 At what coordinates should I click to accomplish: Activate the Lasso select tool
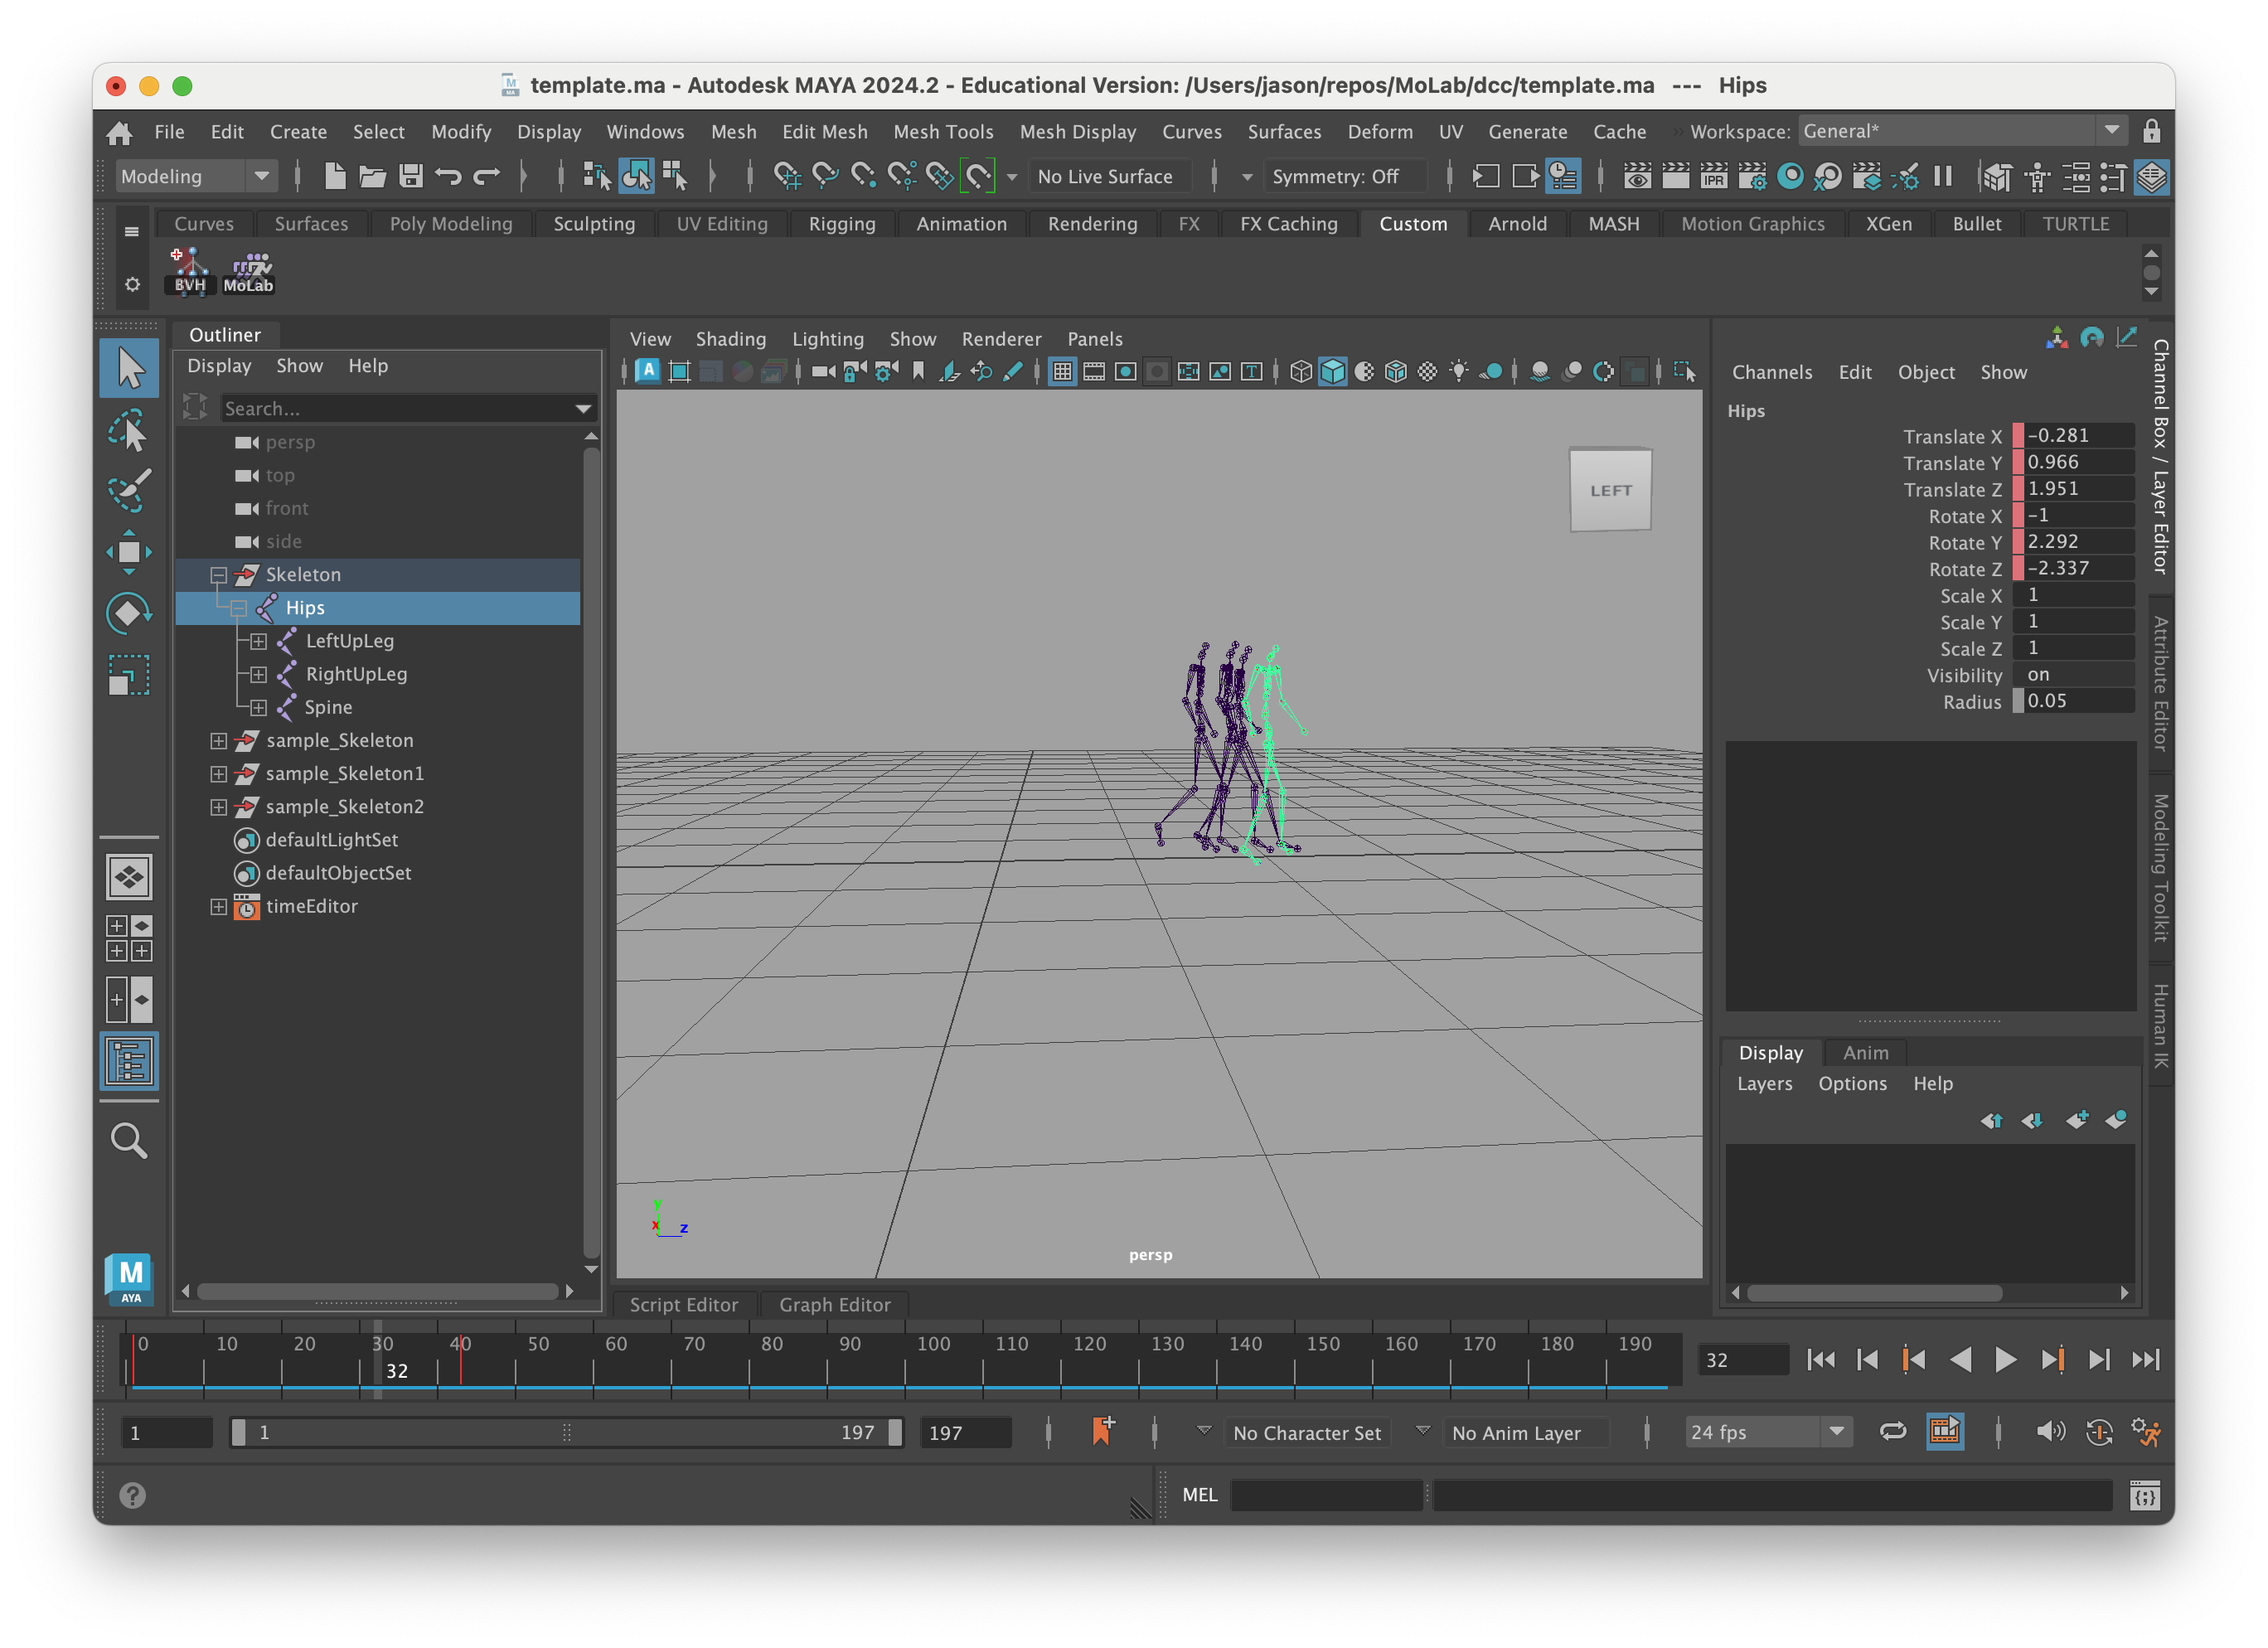(x=129, y=431)
